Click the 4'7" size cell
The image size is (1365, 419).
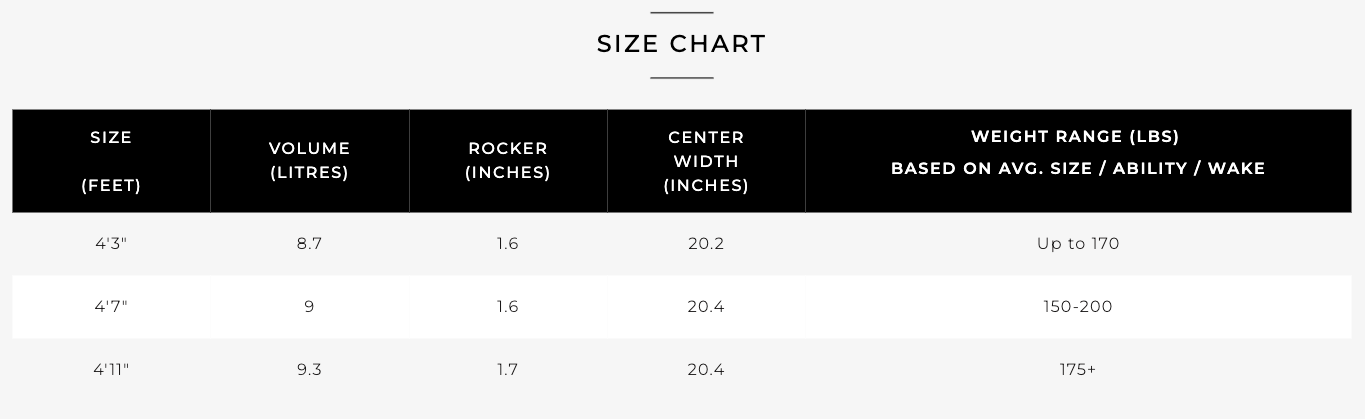[x=111, y=307]
